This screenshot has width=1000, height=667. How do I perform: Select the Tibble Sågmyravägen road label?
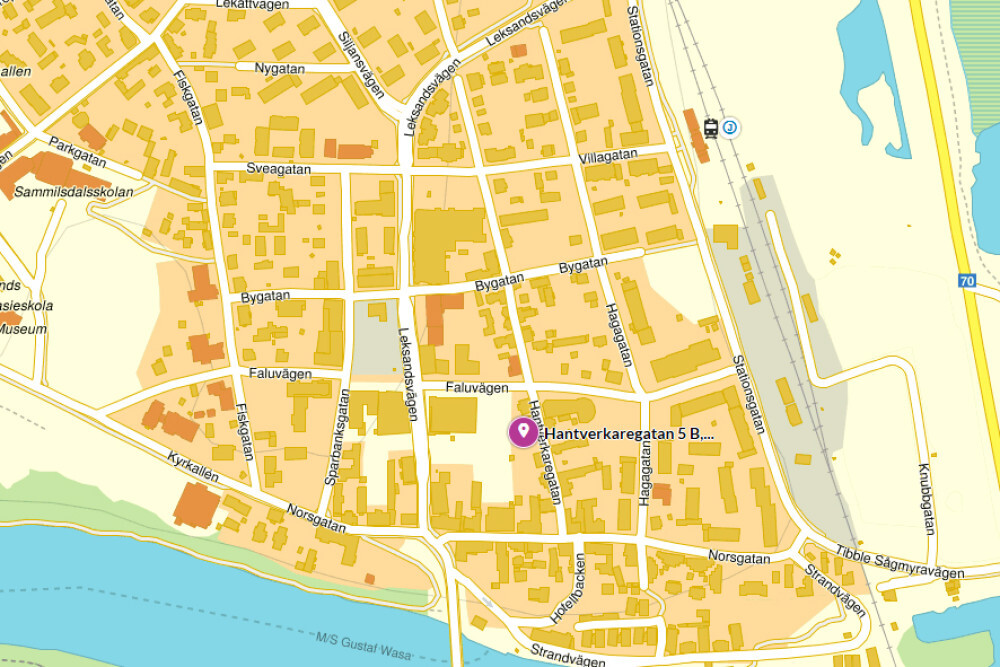[x=899, y=562]
